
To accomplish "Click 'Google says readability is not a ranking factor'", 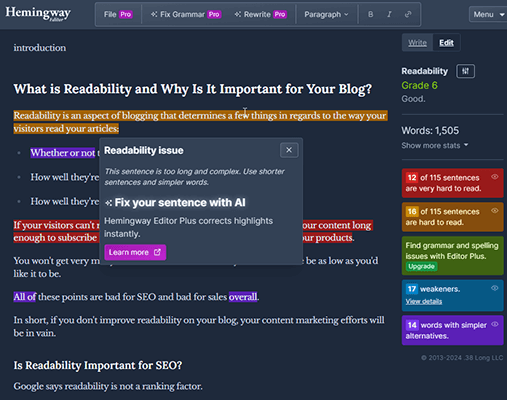I will pyautogui.click(x=108, y=386).
